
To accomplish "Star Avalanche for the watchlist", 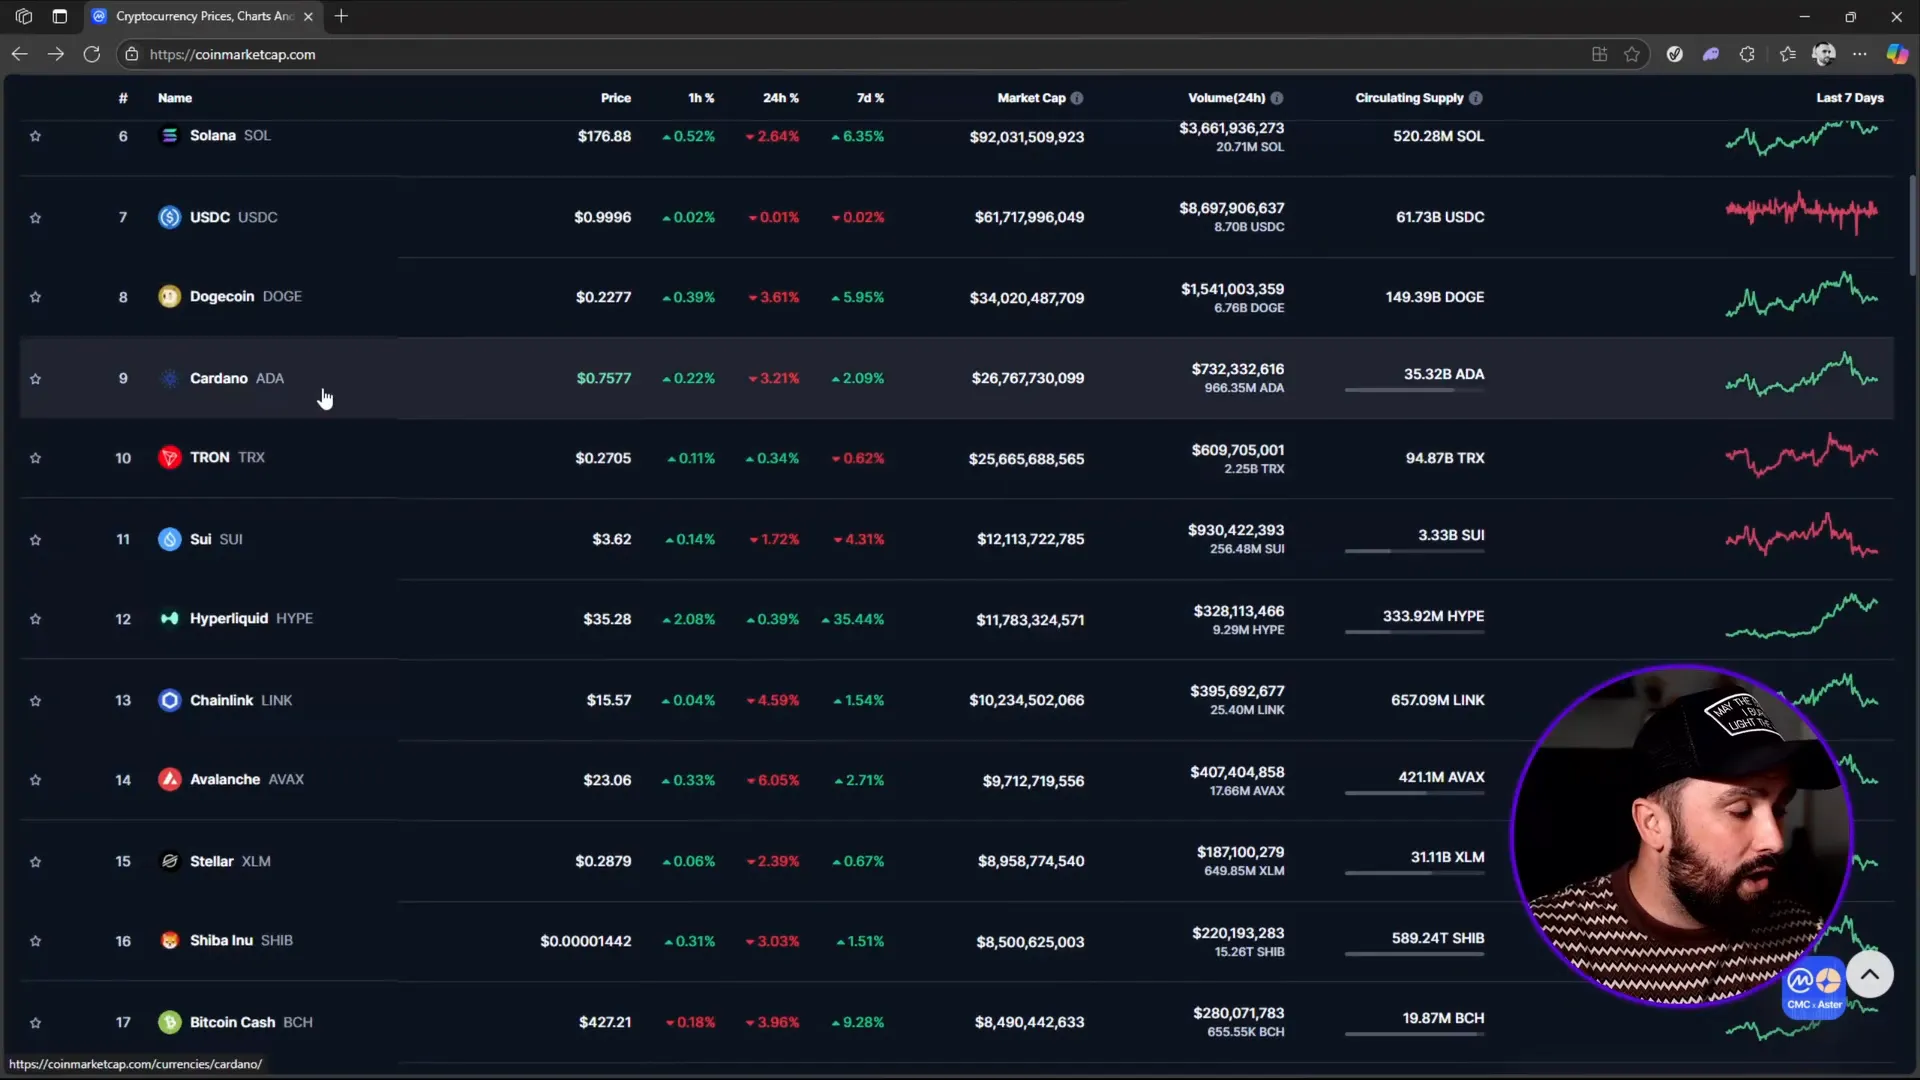I will click(x=35, y=780).
